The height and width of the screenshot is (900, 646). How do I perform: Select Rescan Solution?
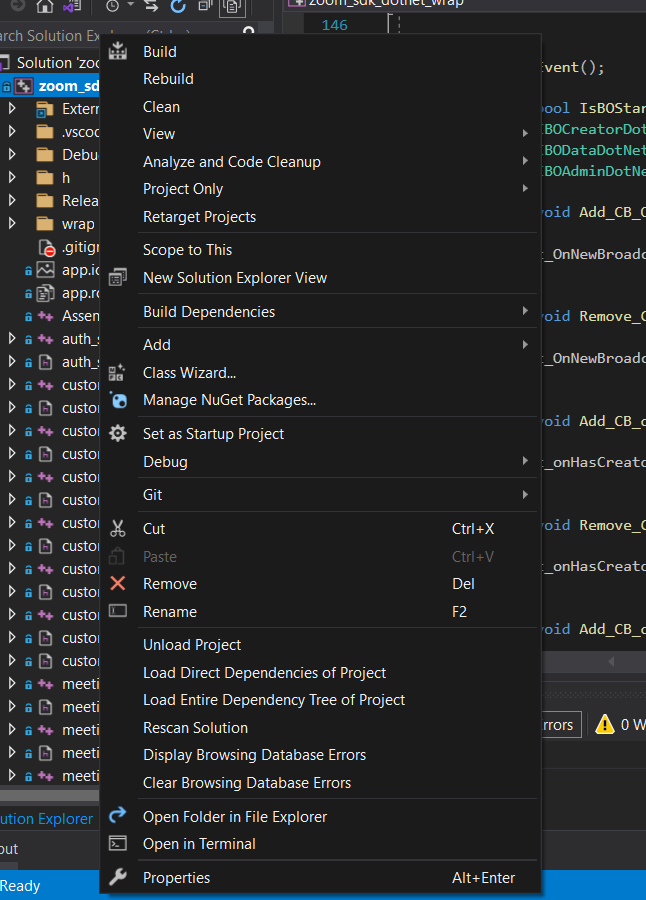[320, 728]
